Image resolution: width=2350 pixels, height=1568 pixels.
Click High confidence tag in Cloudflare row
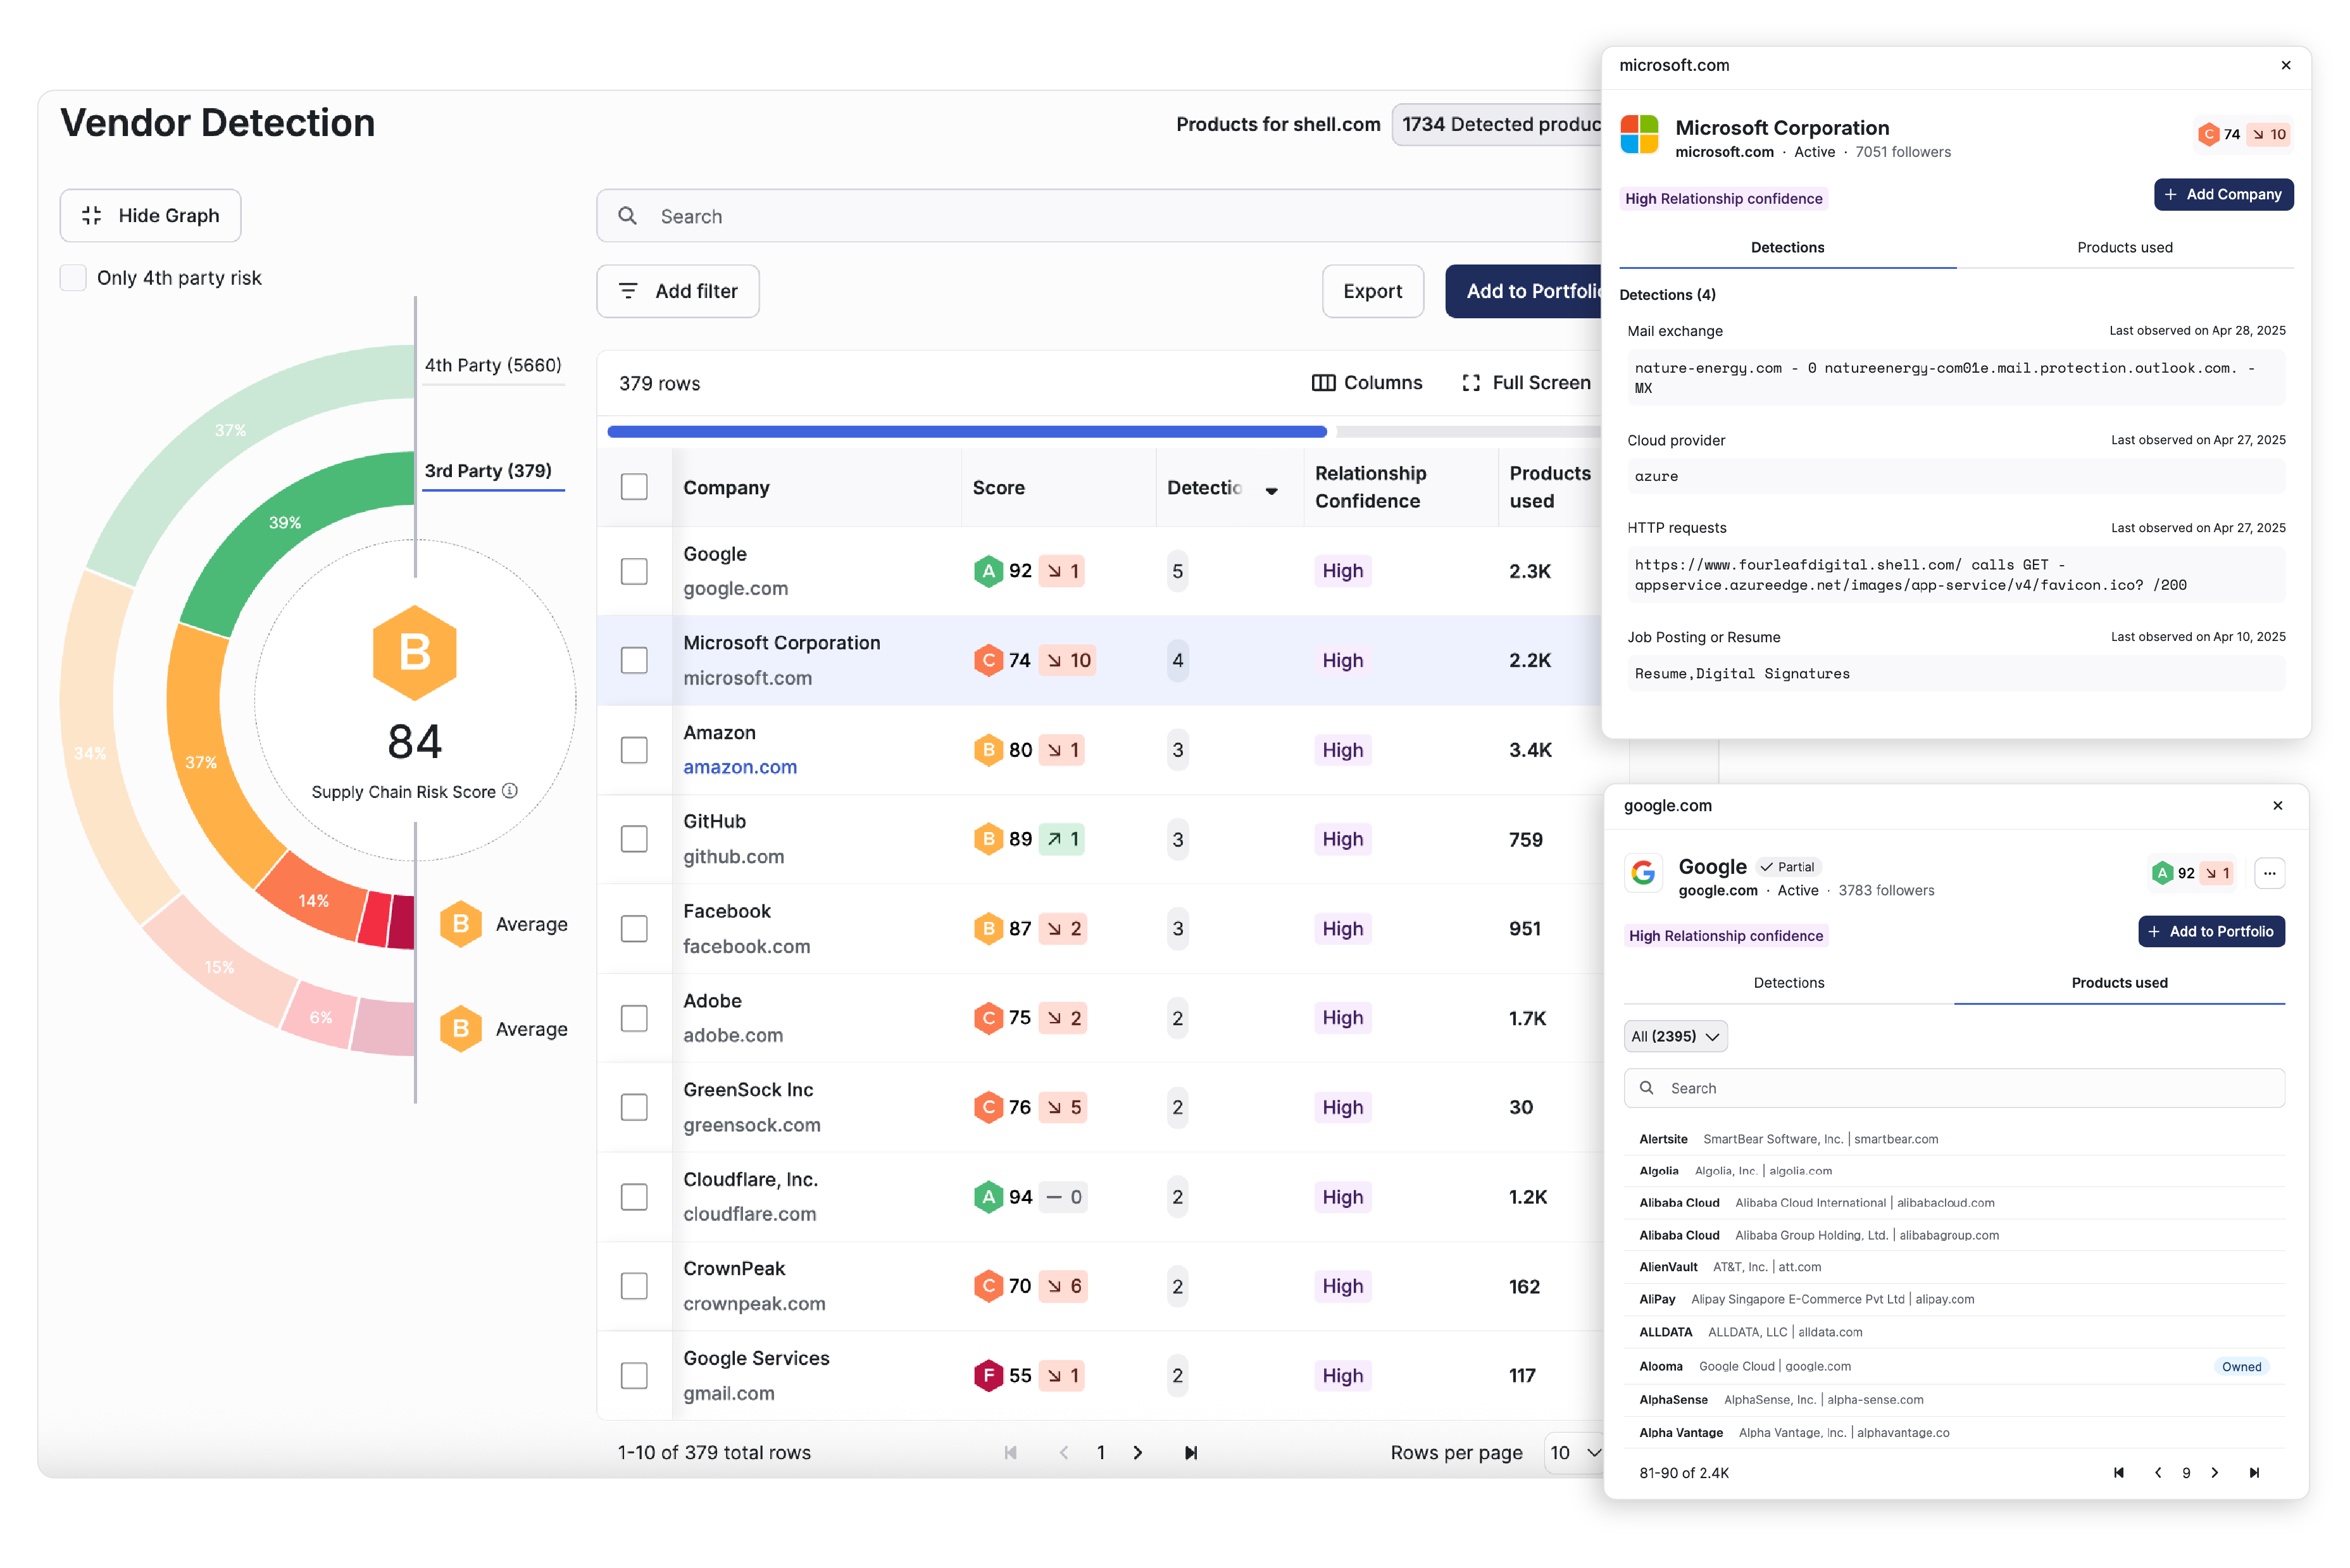[x=1342, y=1197]
